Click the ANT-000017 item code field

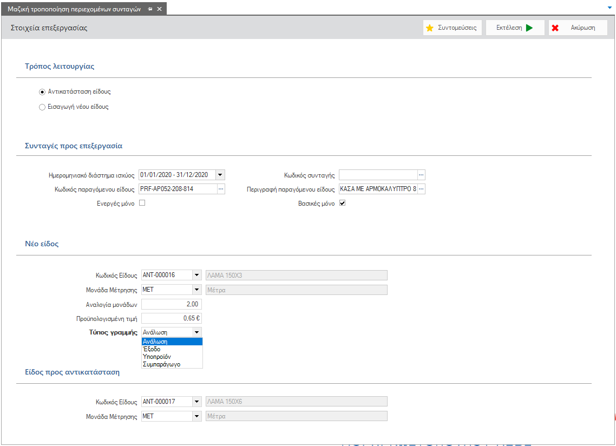click(x=167, y=402)
